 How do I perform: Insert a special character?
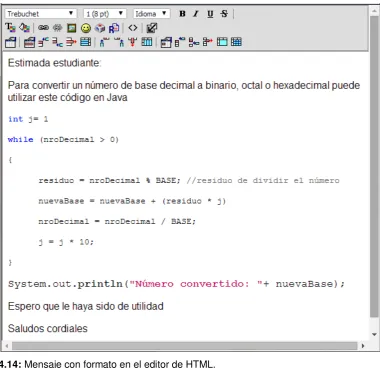[100, 28]
